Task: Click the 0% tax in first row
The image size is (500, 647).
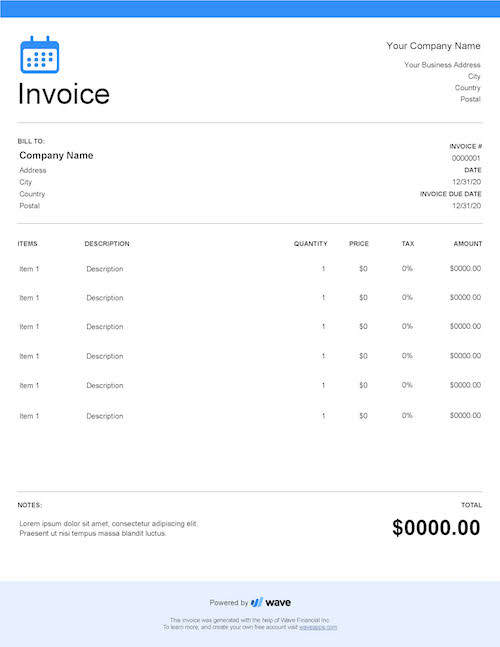Action: tap(407, 269)
